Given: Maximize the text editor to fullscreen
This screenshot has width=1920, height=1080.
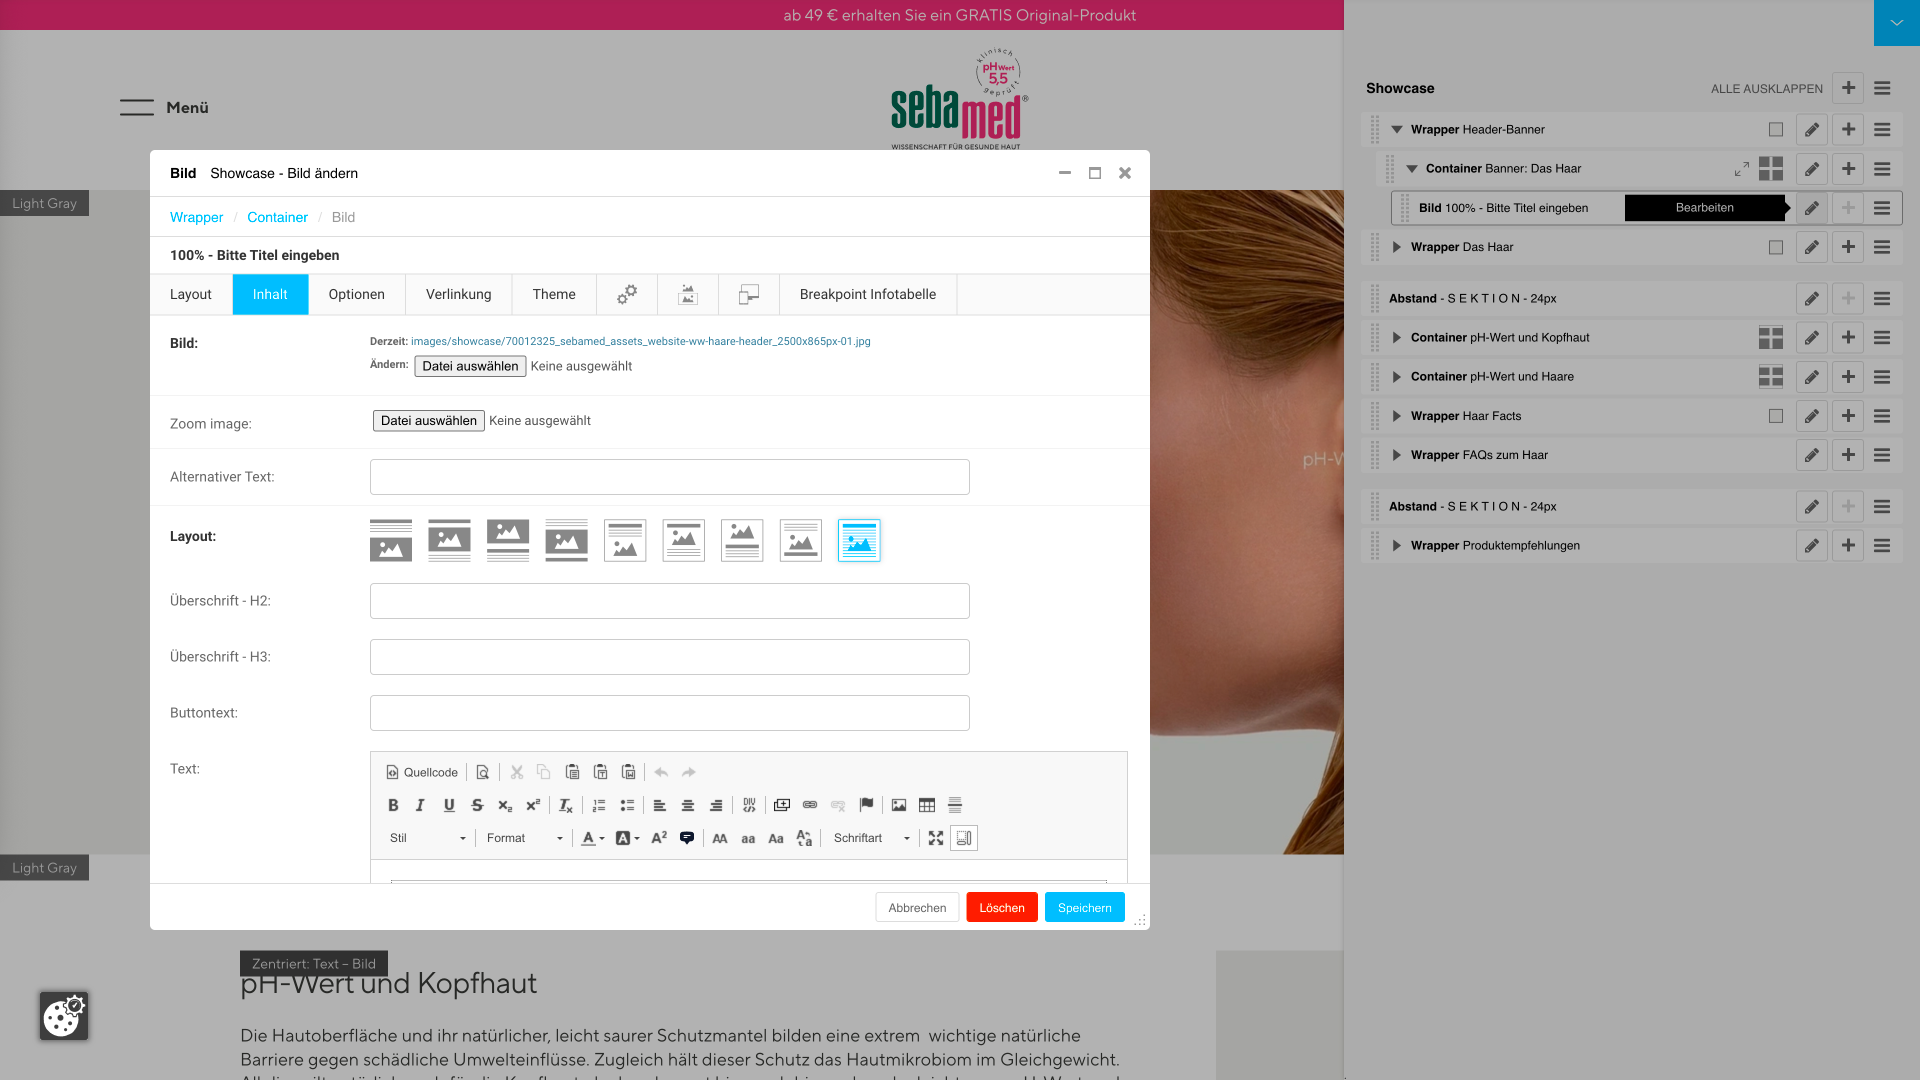Looking at the screenshot, I should coord(935,838).
